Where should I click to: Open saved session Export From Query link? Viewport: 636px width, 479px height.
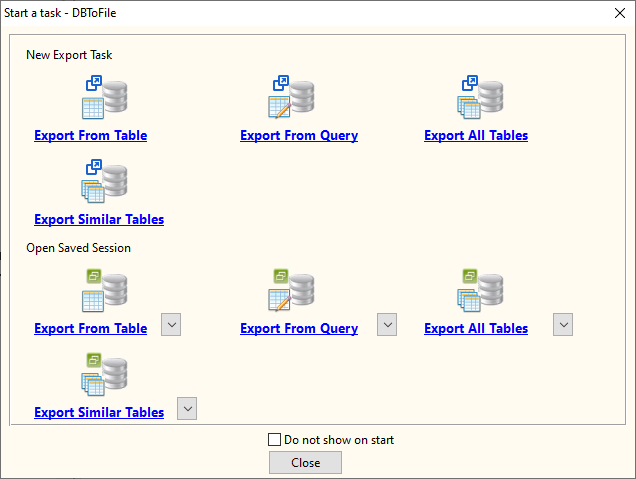point(299,329)
